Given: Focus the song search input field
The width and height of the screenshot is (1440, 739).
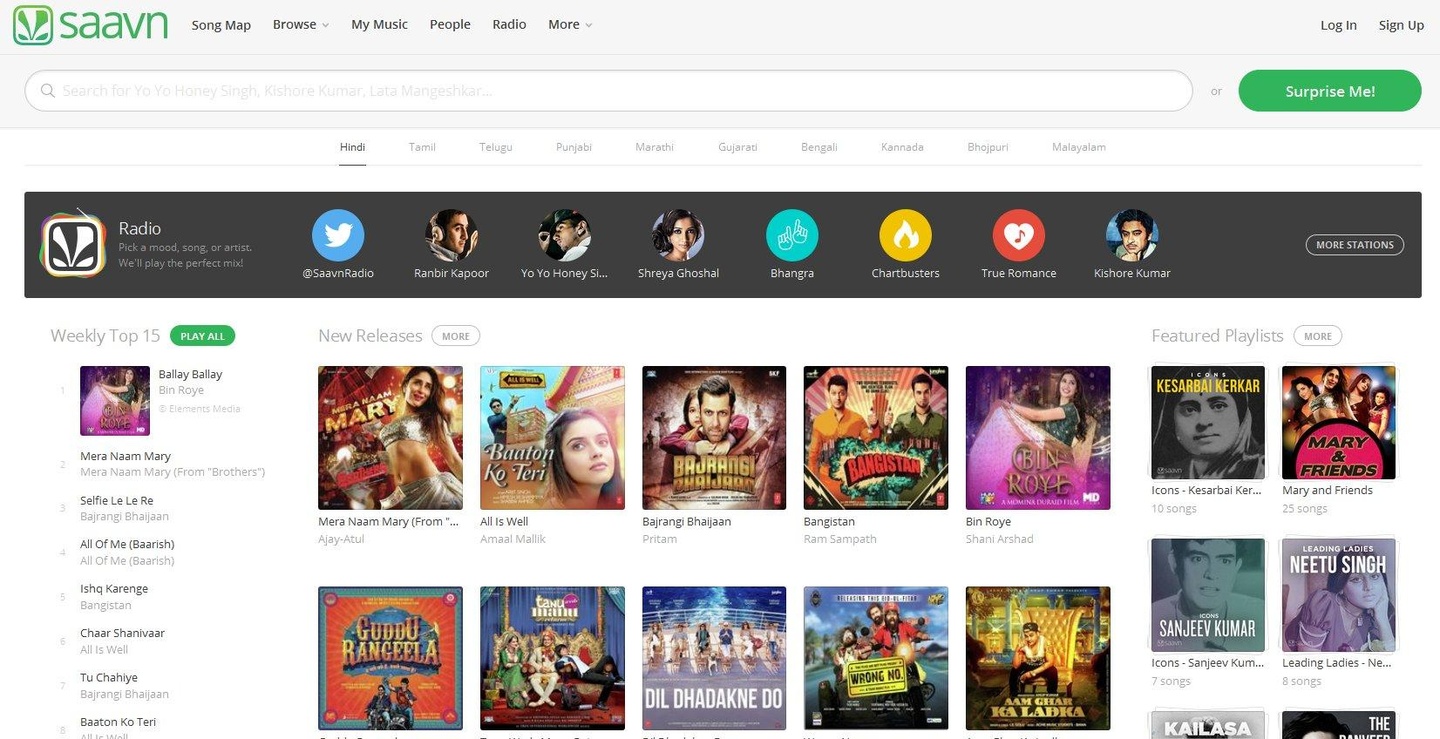Looking at the screenshot, I should [609, 91].
